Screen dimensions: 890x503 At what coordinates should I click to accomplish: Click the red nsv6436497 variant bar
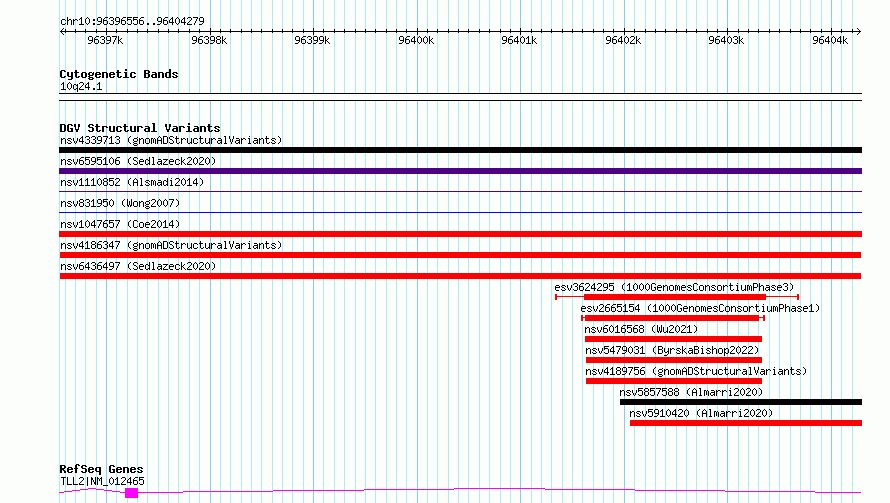click(460, 276)
